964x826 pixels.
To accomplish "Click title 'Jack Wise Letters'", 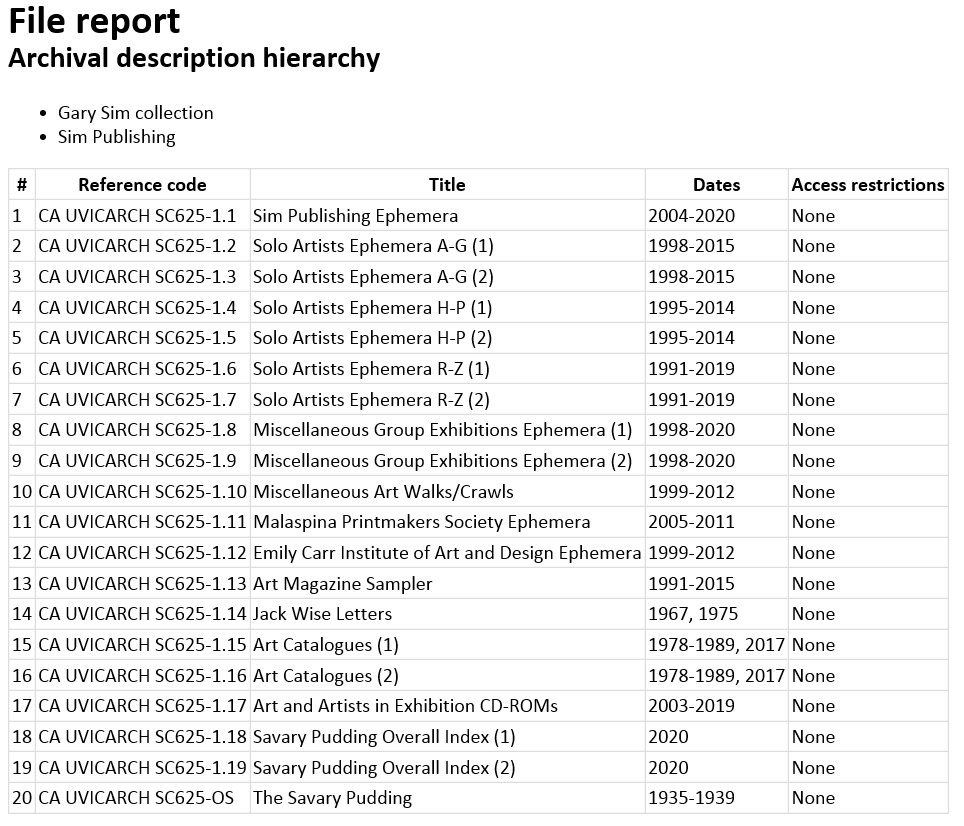I will coord(322,613).
